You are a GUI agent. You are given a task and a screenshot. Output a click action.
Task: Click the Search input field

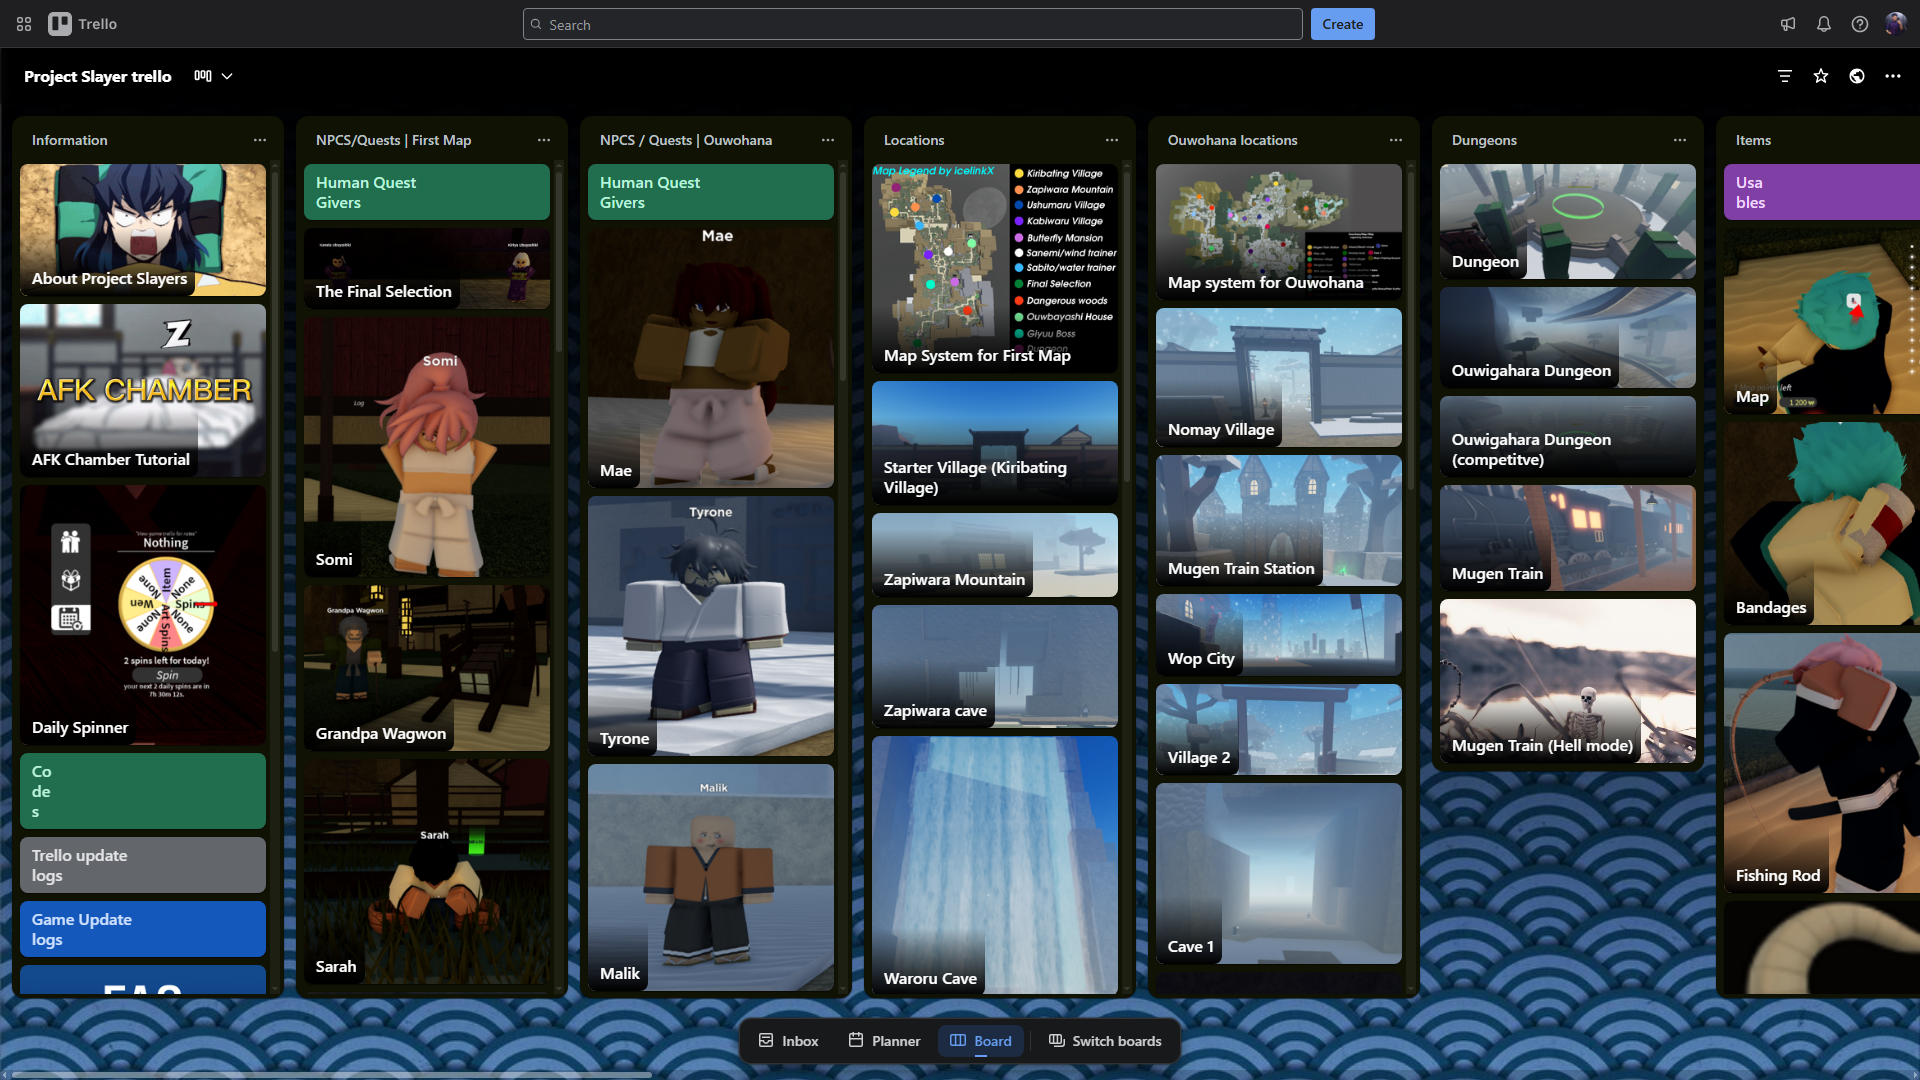pyautogui.click(x=912, y=24)
